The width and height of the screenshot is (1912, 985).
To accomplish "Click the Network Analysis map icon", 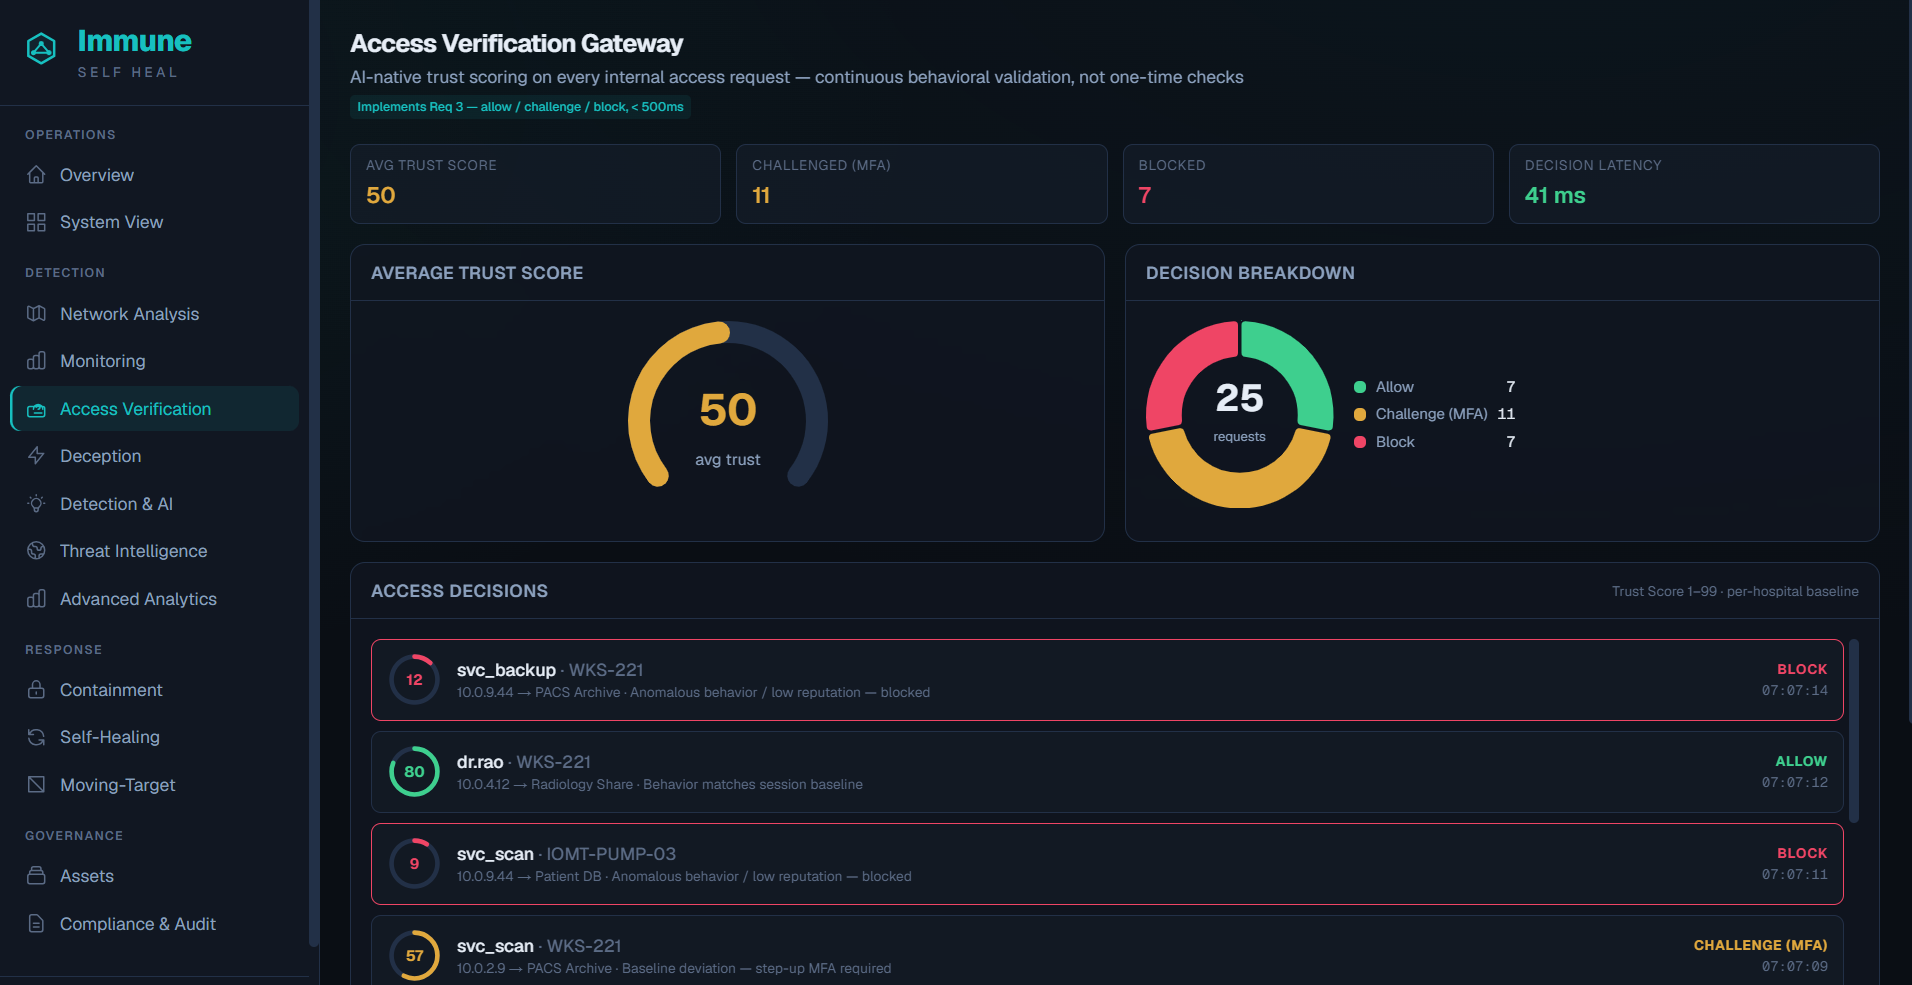I will 36,314.
